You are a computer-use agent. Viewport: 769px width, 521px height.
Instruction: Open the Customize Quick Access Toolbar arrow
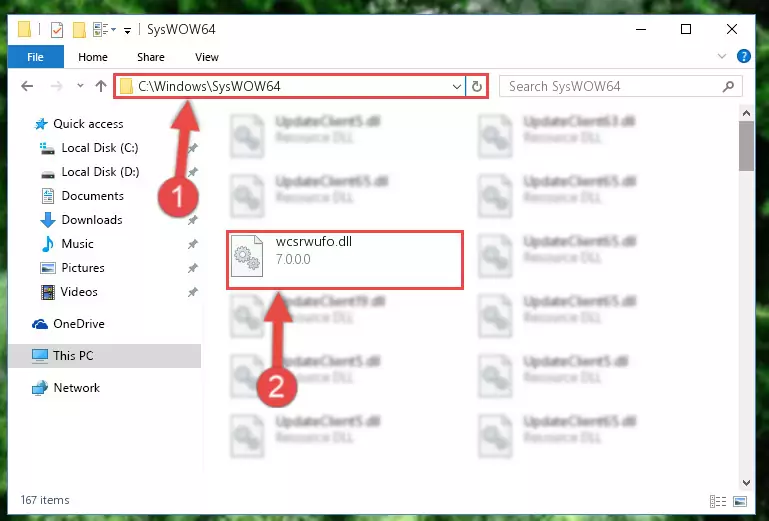[127, 31]
